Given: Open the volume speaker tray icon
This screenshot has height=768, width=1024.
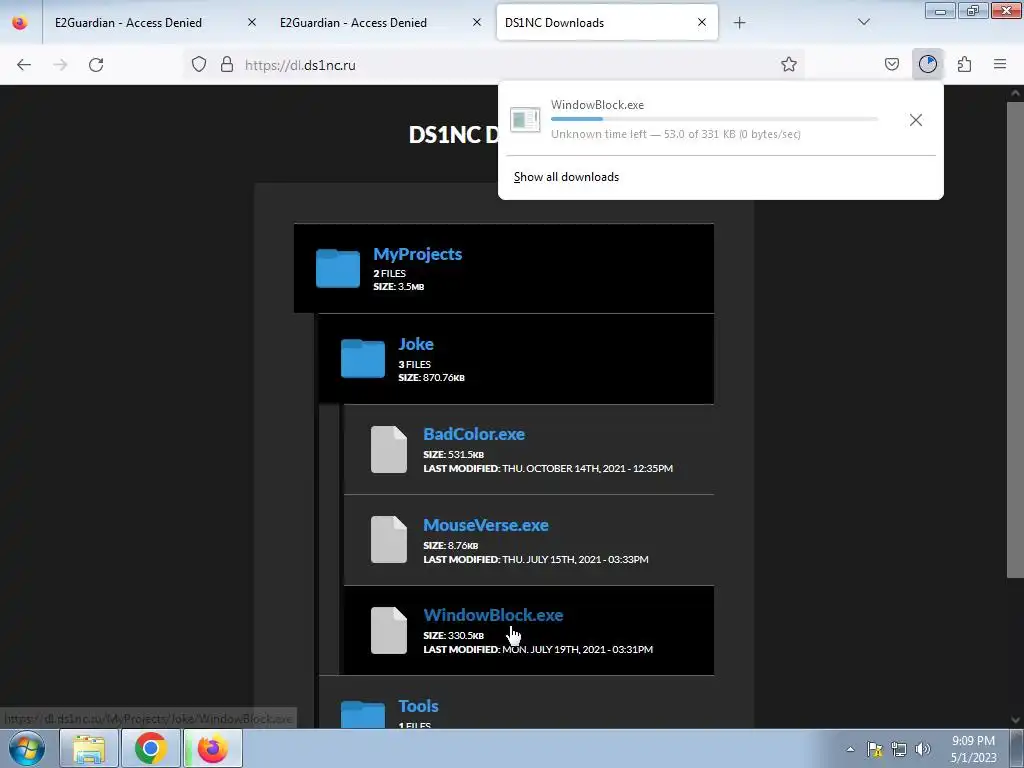Looking at the screenshot, I should [x=922, y=749].
